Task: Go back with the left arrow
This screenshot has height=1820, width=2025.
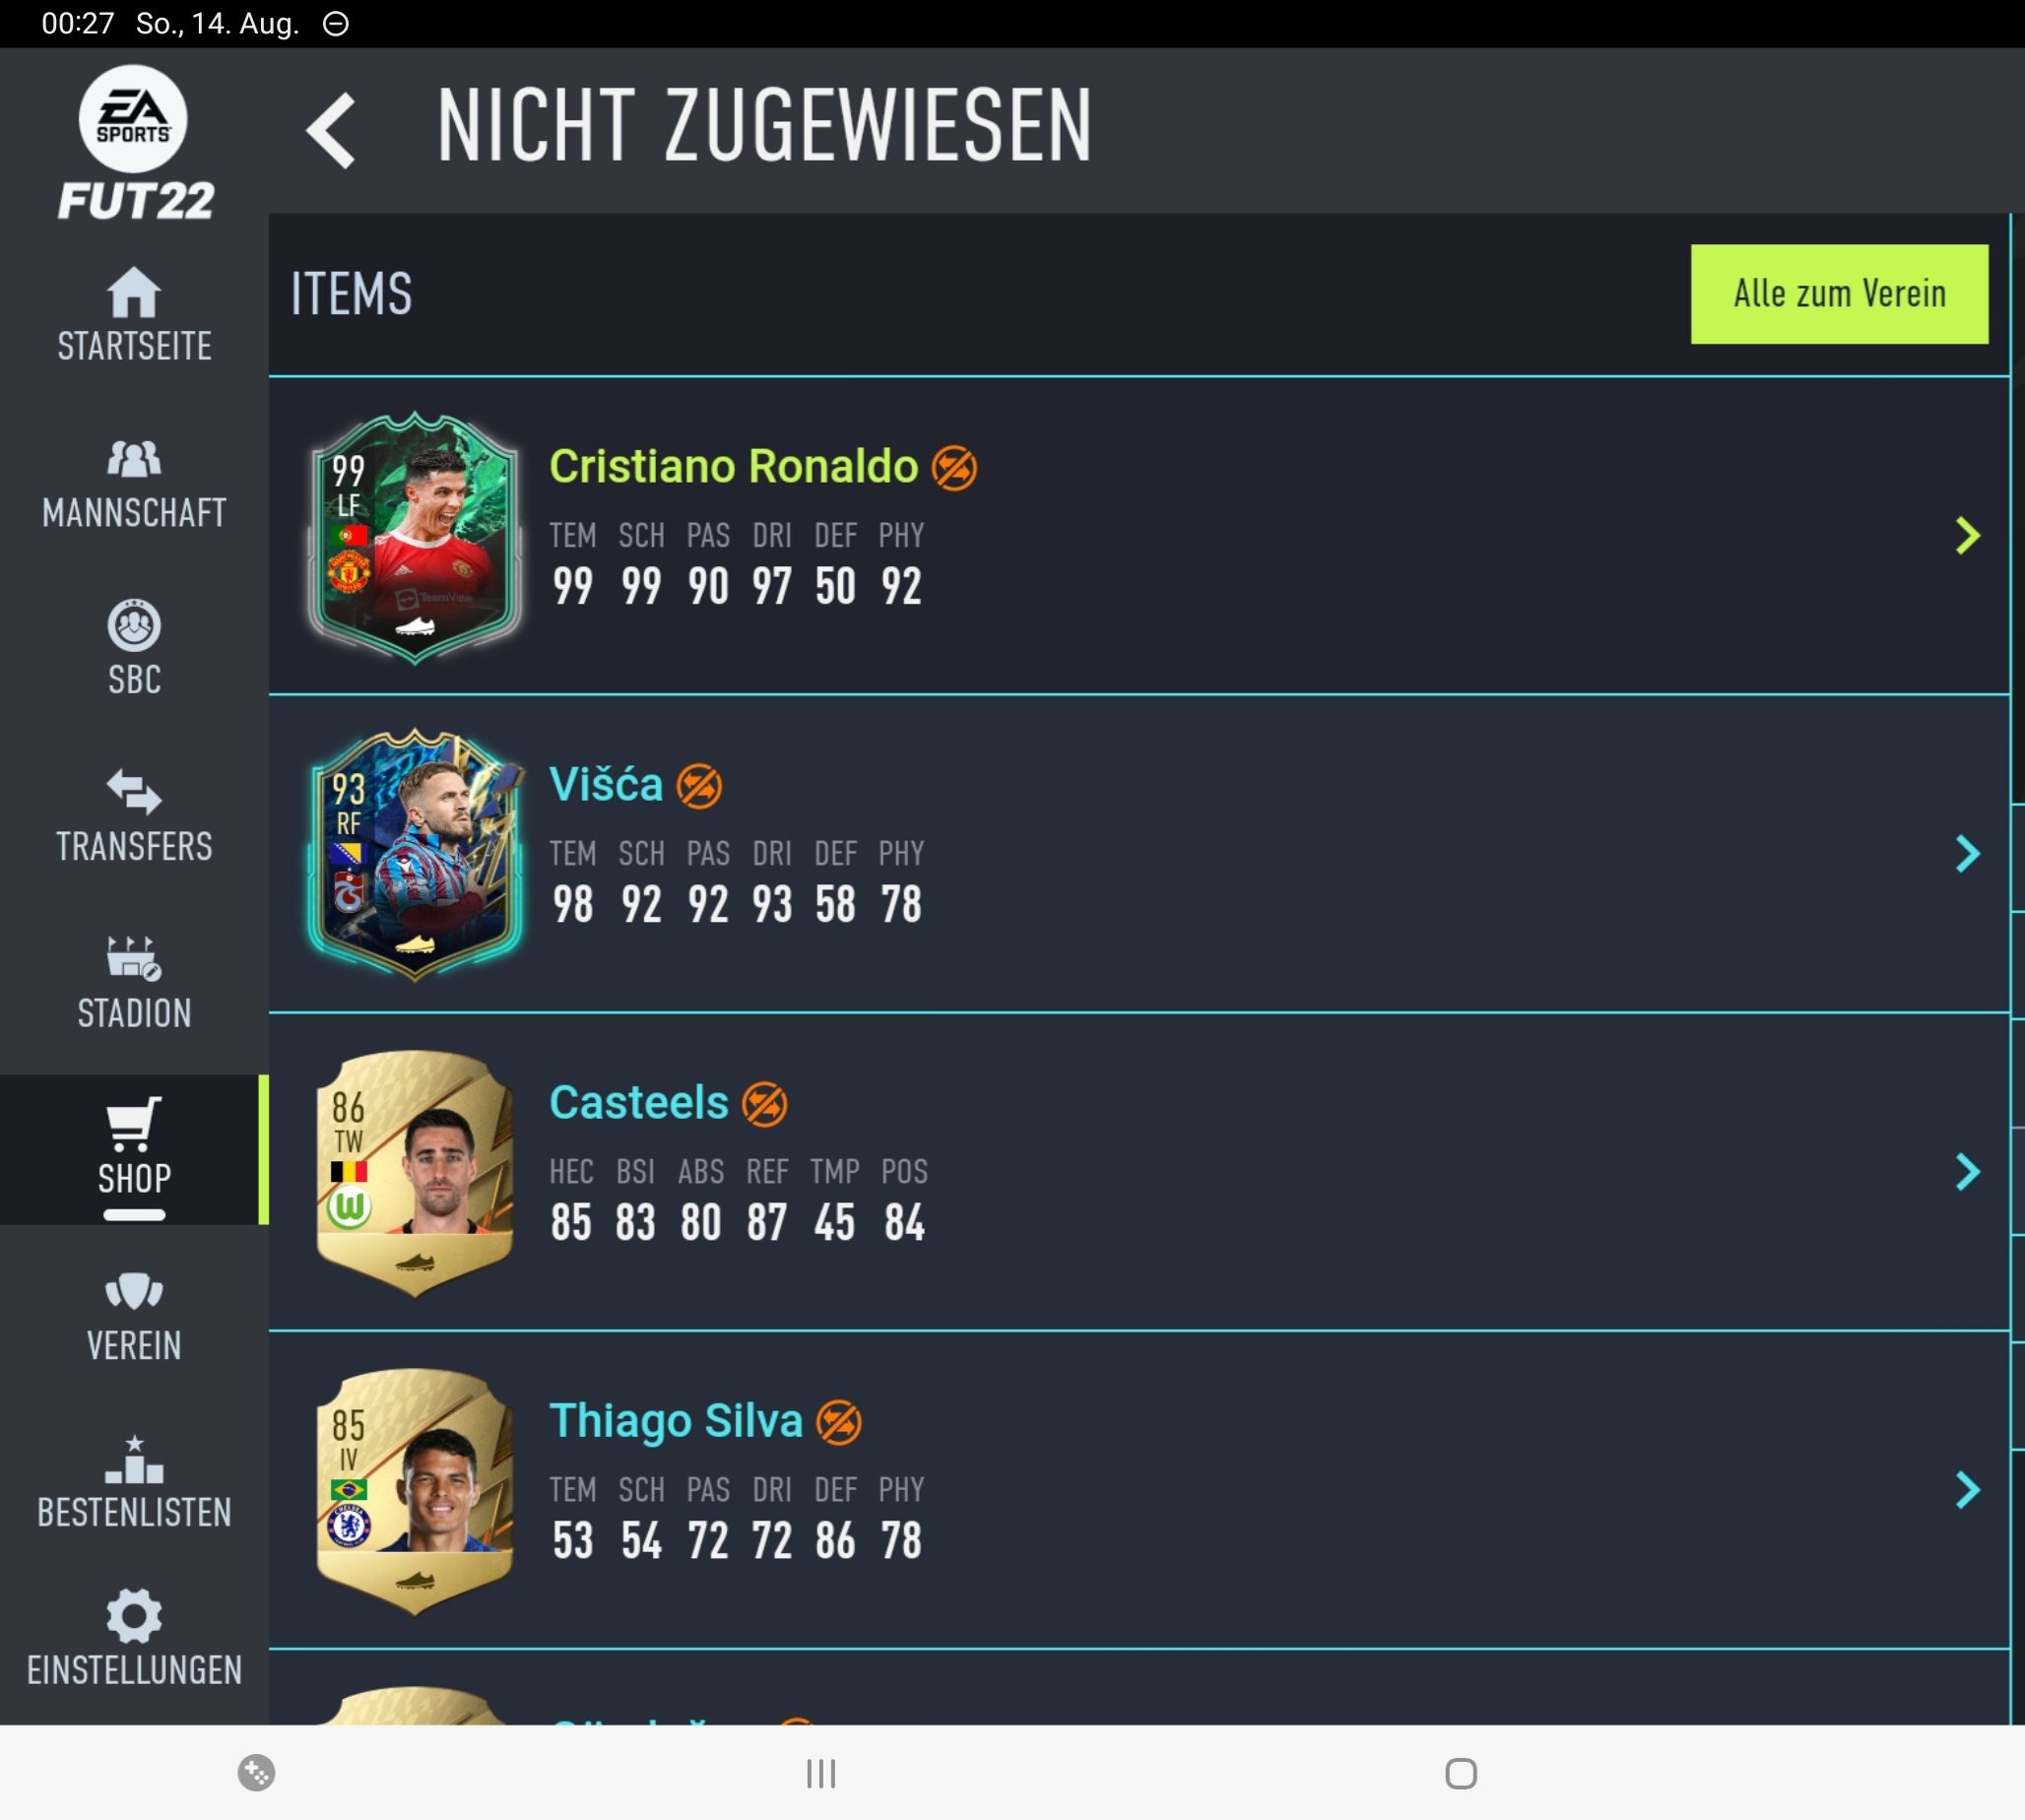Action: tap(331, 130)
